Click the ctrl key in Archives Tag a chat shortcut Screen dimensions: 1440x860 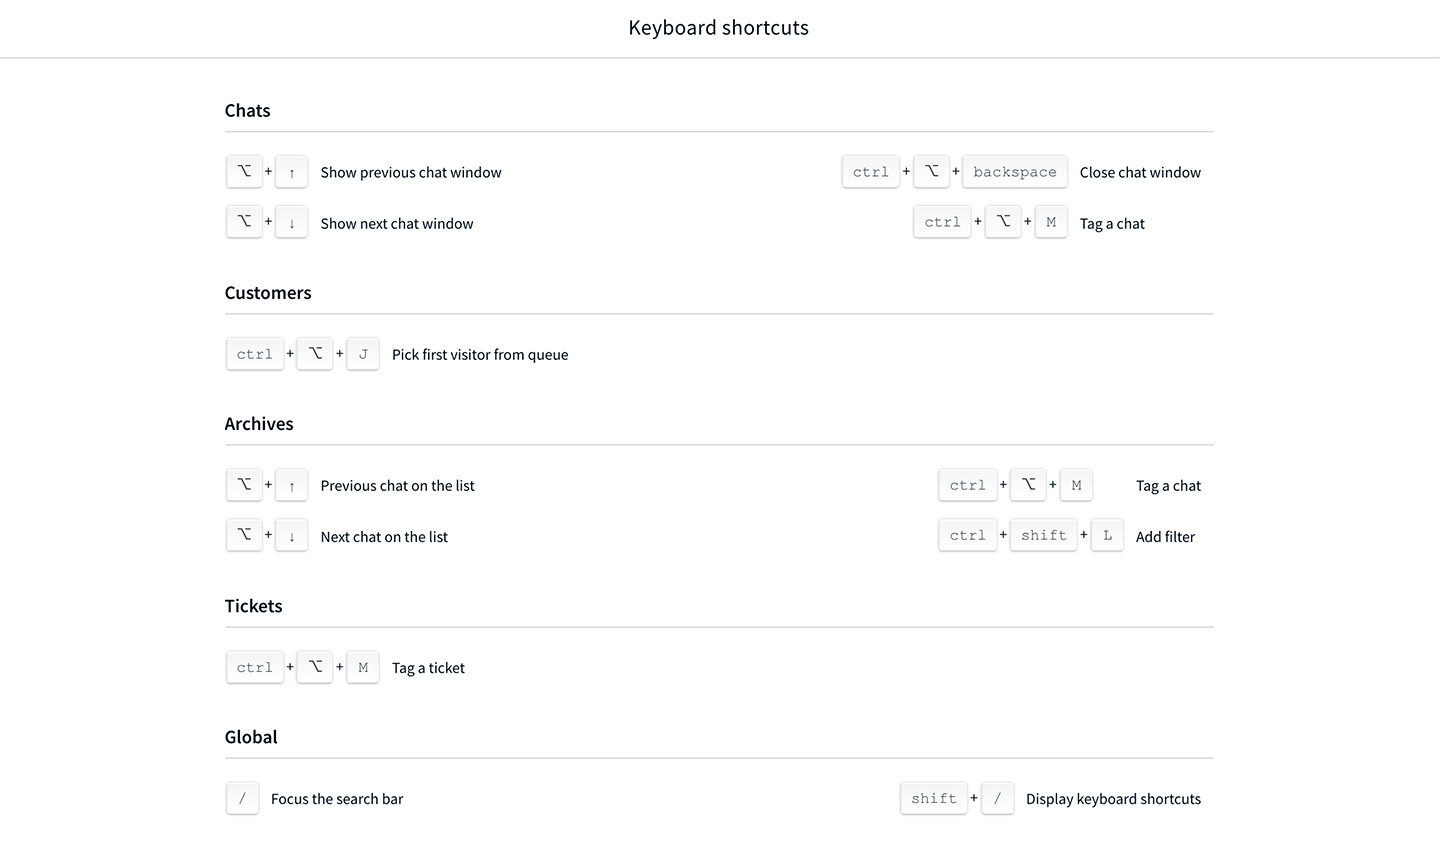[x=968, y=485]
